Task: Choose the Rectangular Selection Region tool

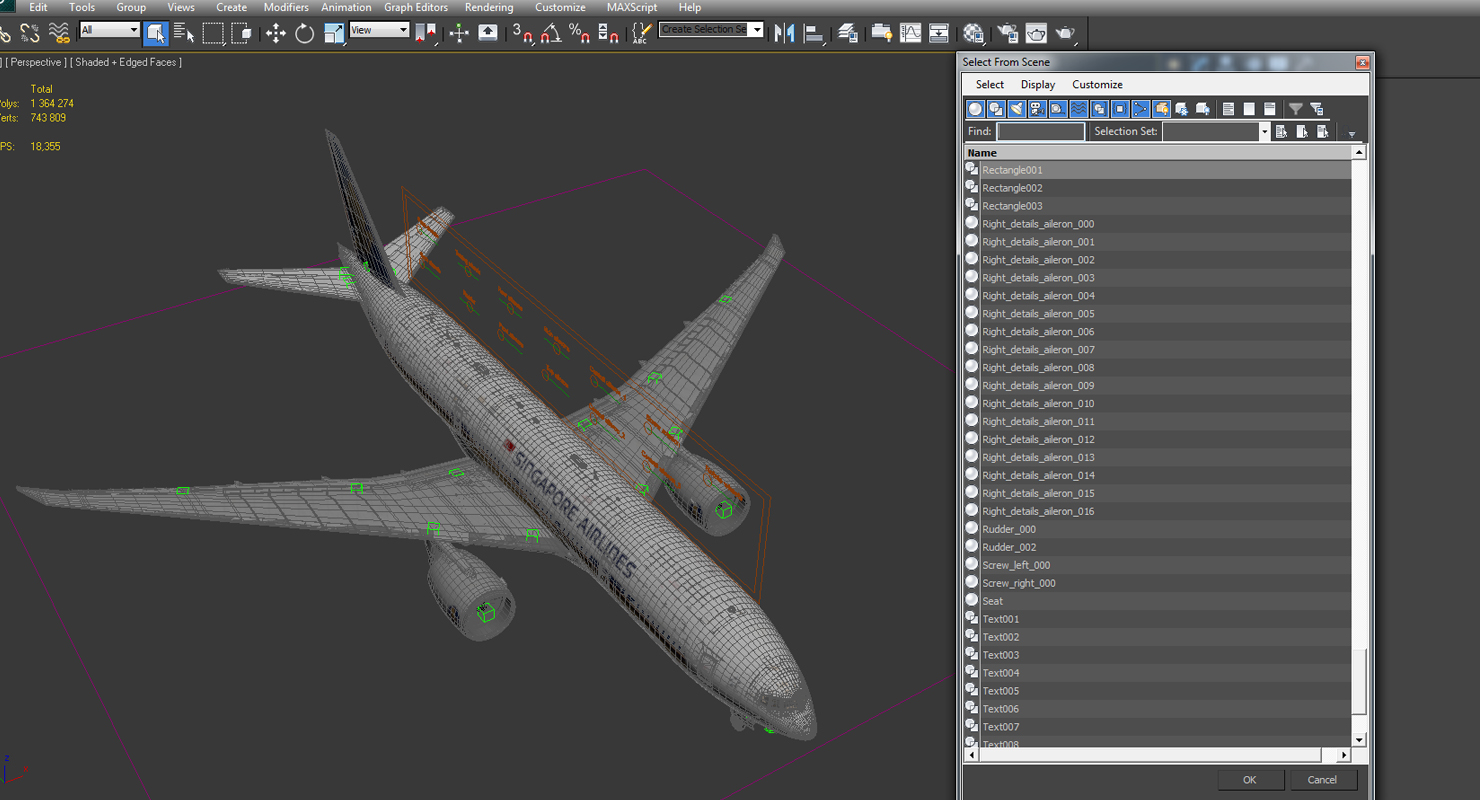Action: (x=213, y=33)
